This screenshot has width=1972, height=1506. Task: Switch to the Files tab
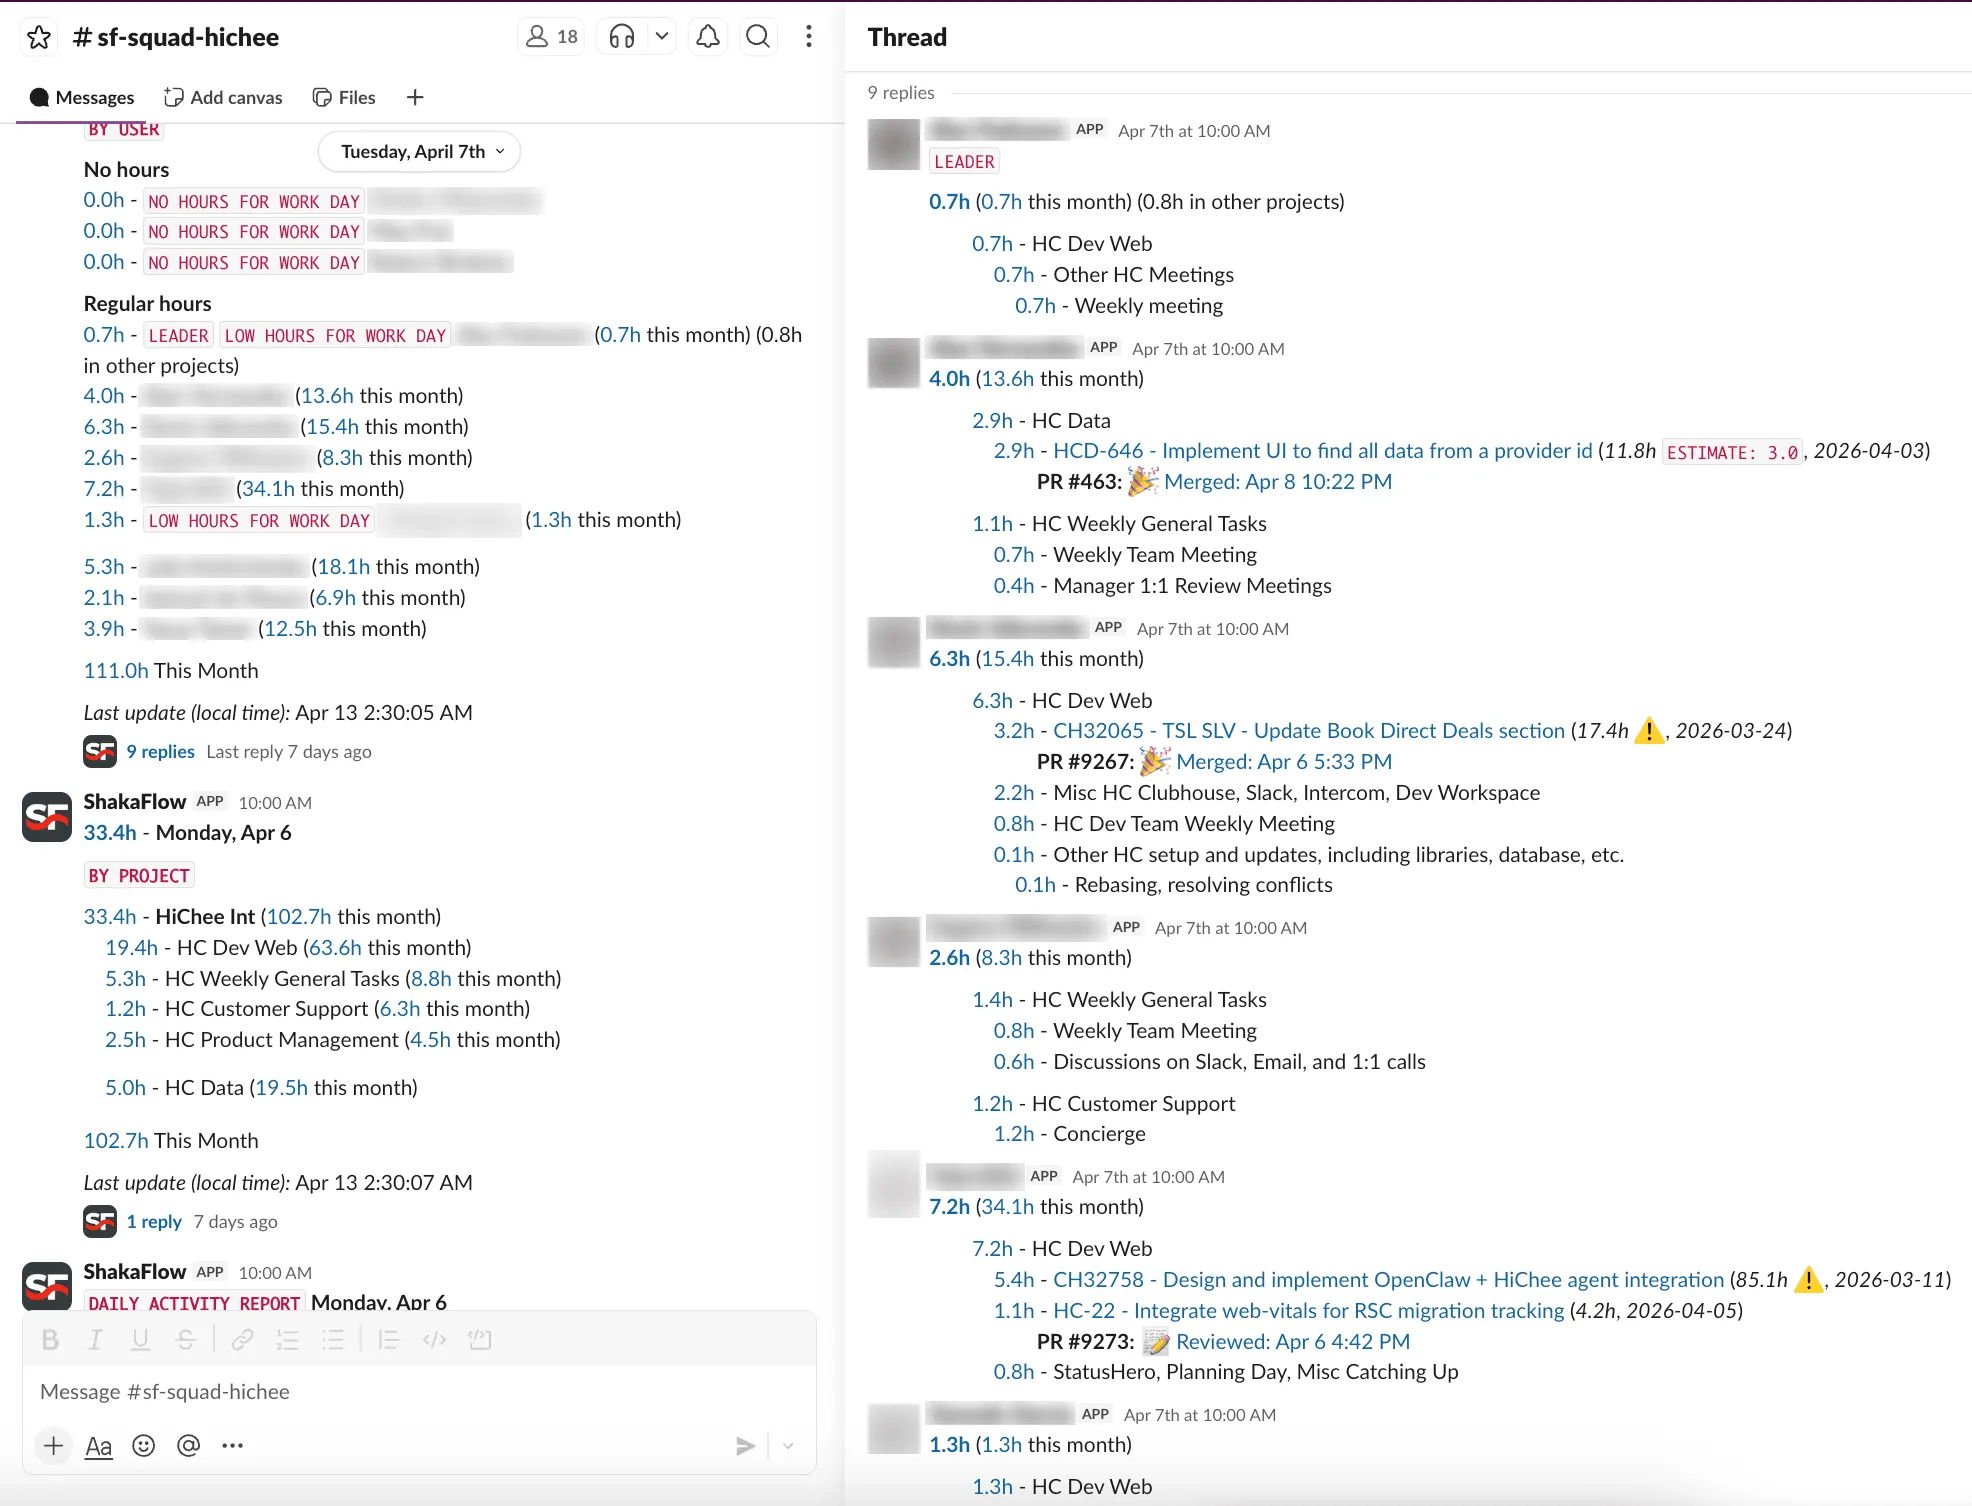[344, 97]
